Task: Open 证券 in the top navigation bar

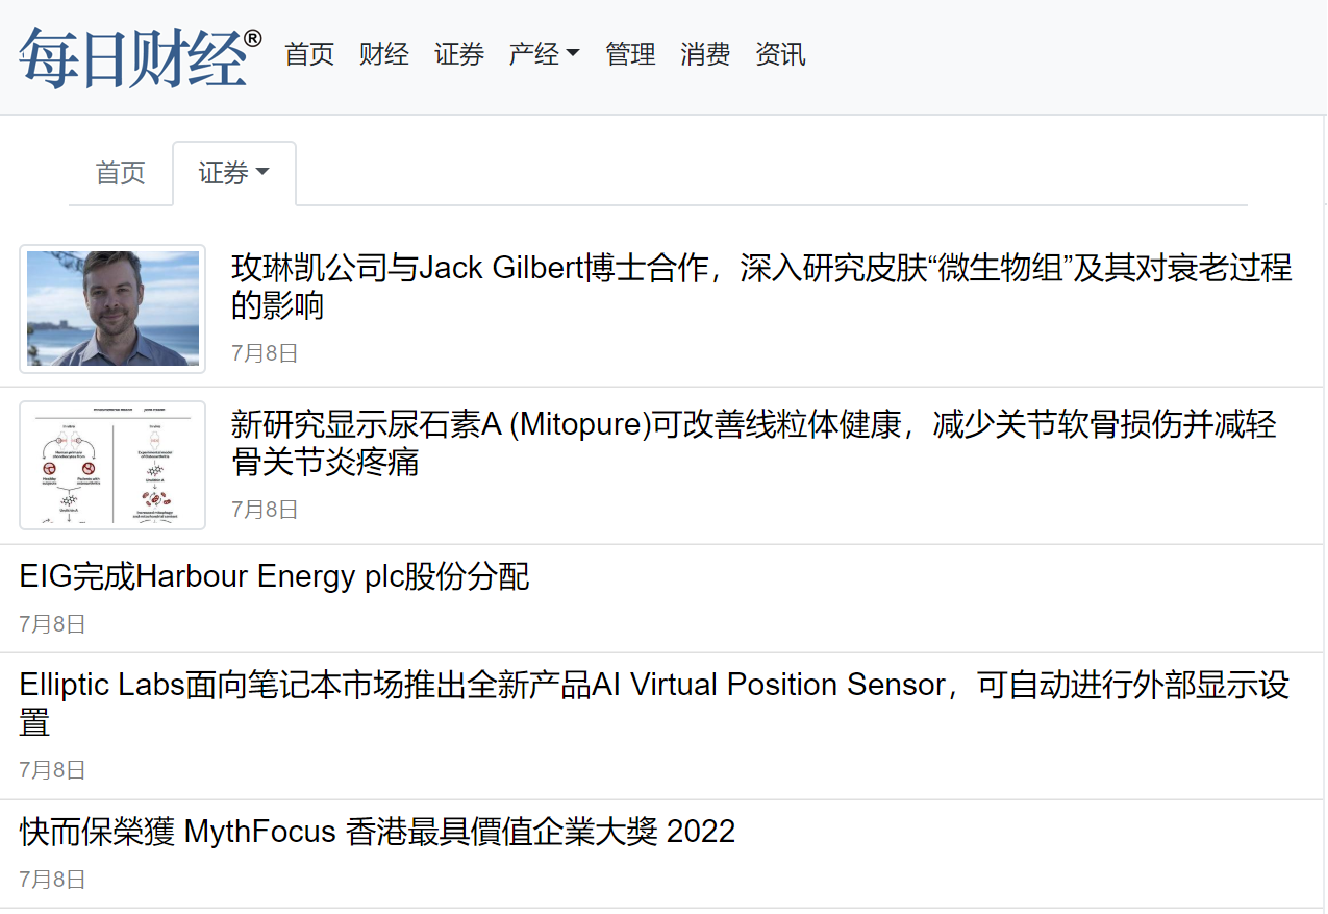Action: (x=459, y=54)
